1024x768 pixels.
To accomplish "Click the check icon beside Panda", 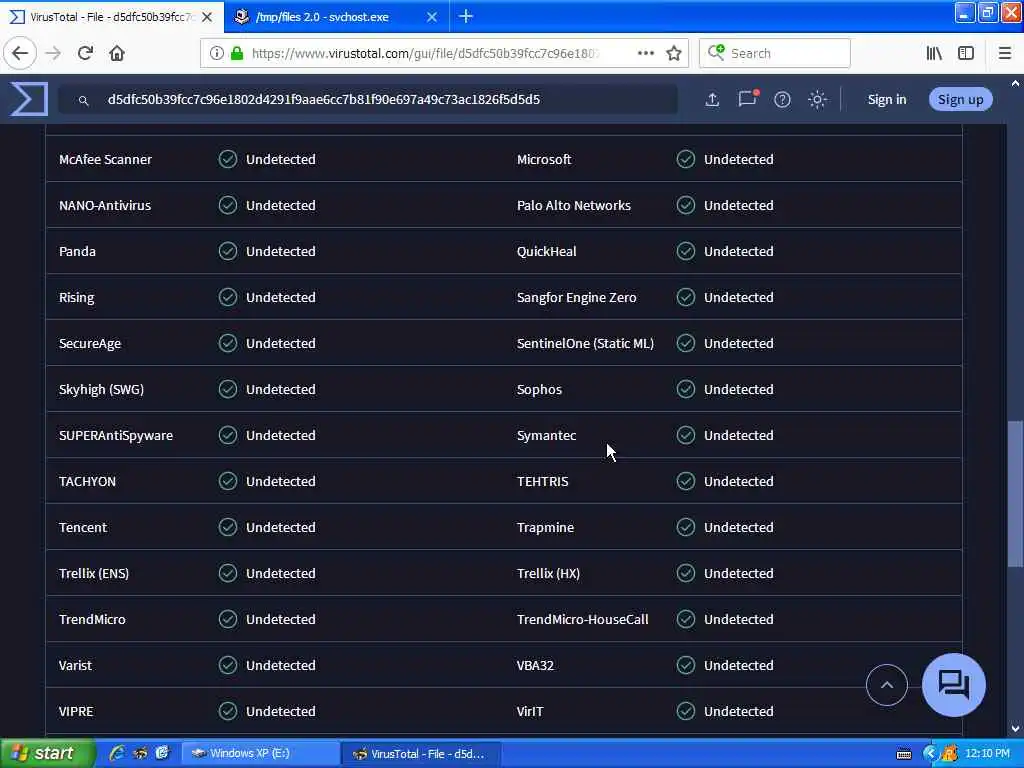I will pos(228,251).
